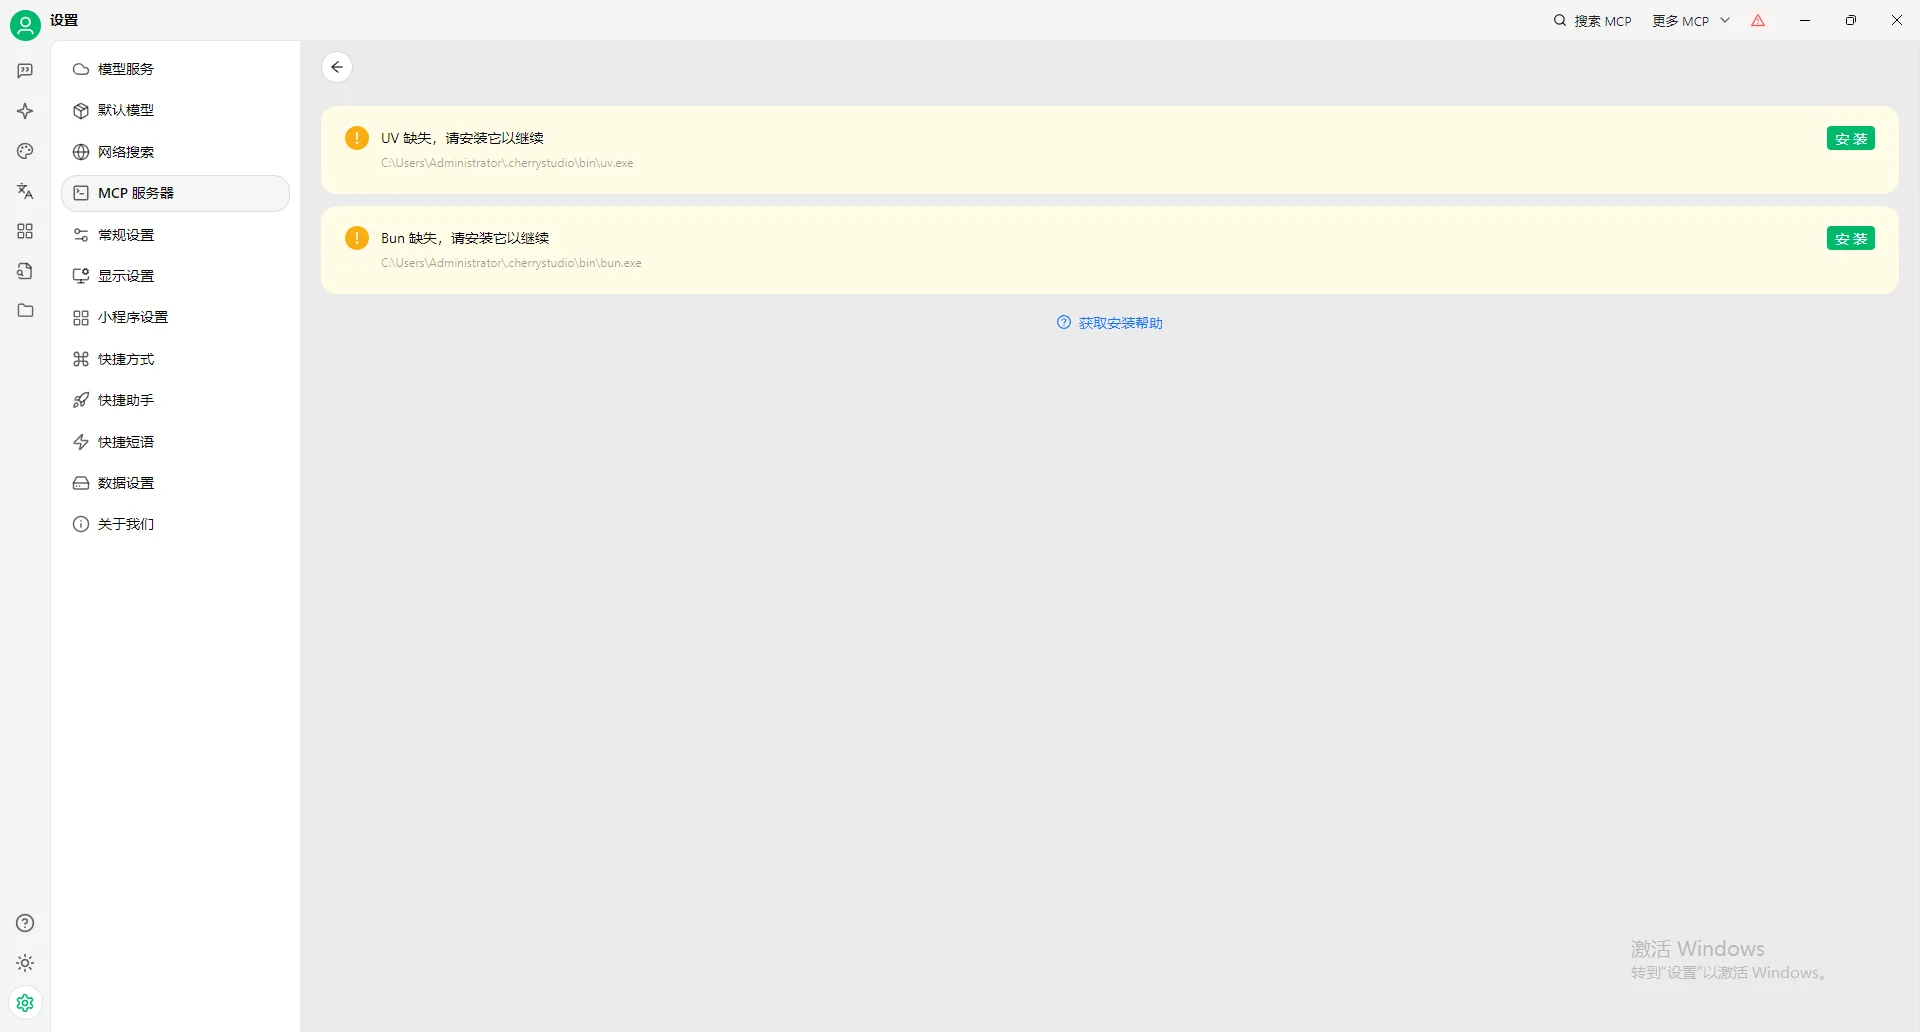Click the user avatar at top left

[25, 25]
